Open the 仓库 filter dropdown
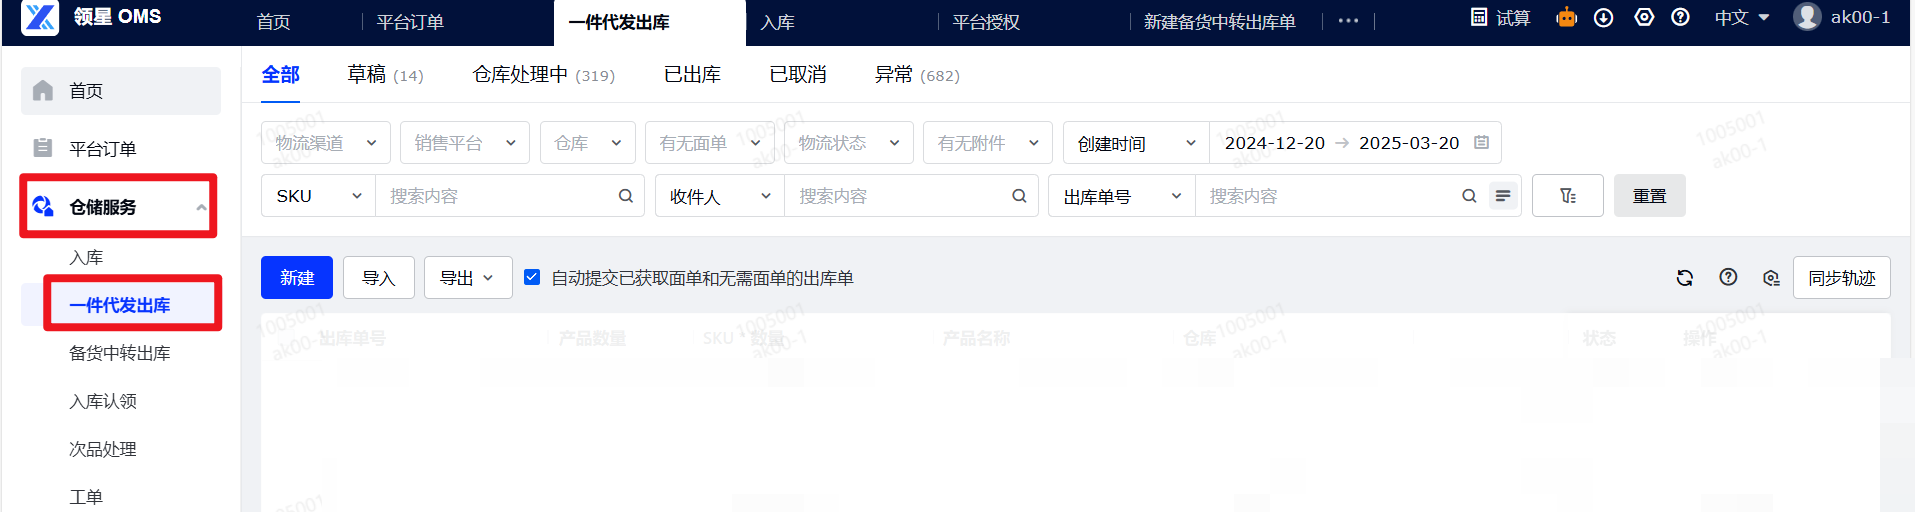This screenshot has width=1915, height=512. pyautogui.click(x=587, y=143)
